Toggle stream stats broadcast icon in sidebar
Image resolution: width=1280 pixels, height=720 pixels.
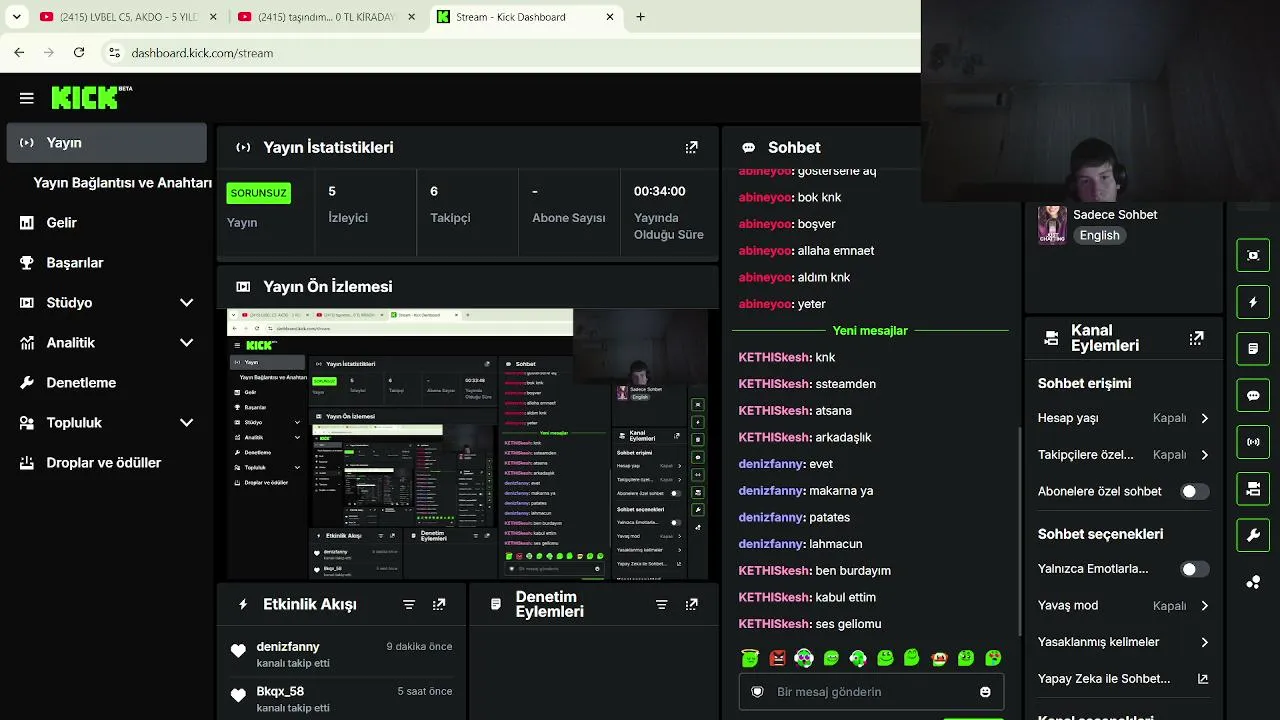[1253, 442]
